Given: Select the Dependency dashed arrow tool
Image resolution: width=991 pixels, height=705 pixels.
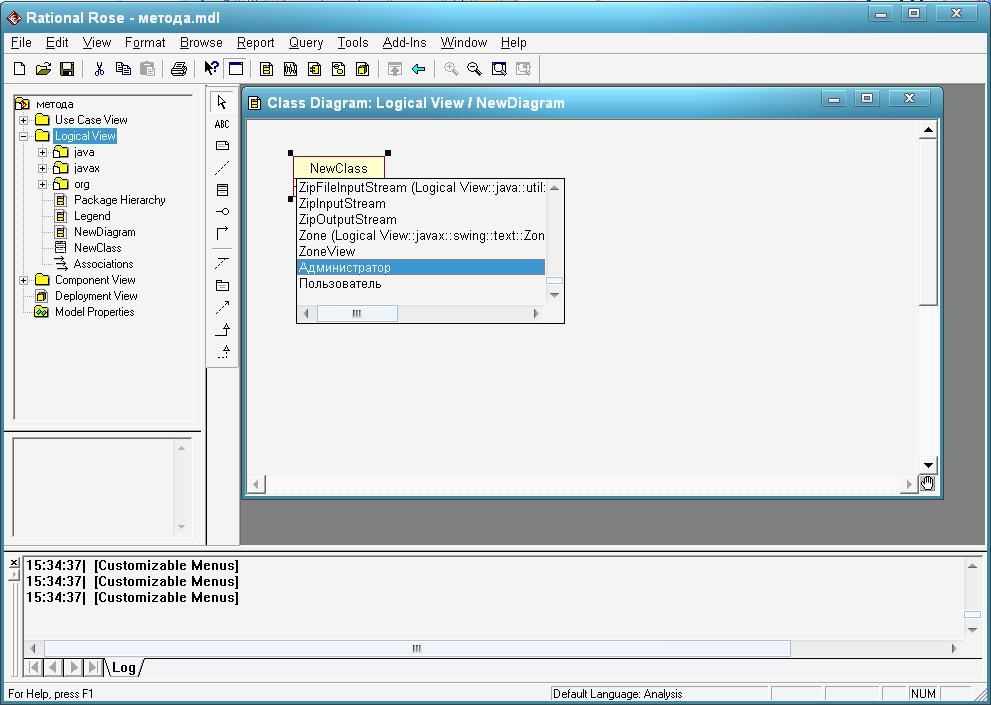Looking at the screenshot, I should click(x=222, y=307).
